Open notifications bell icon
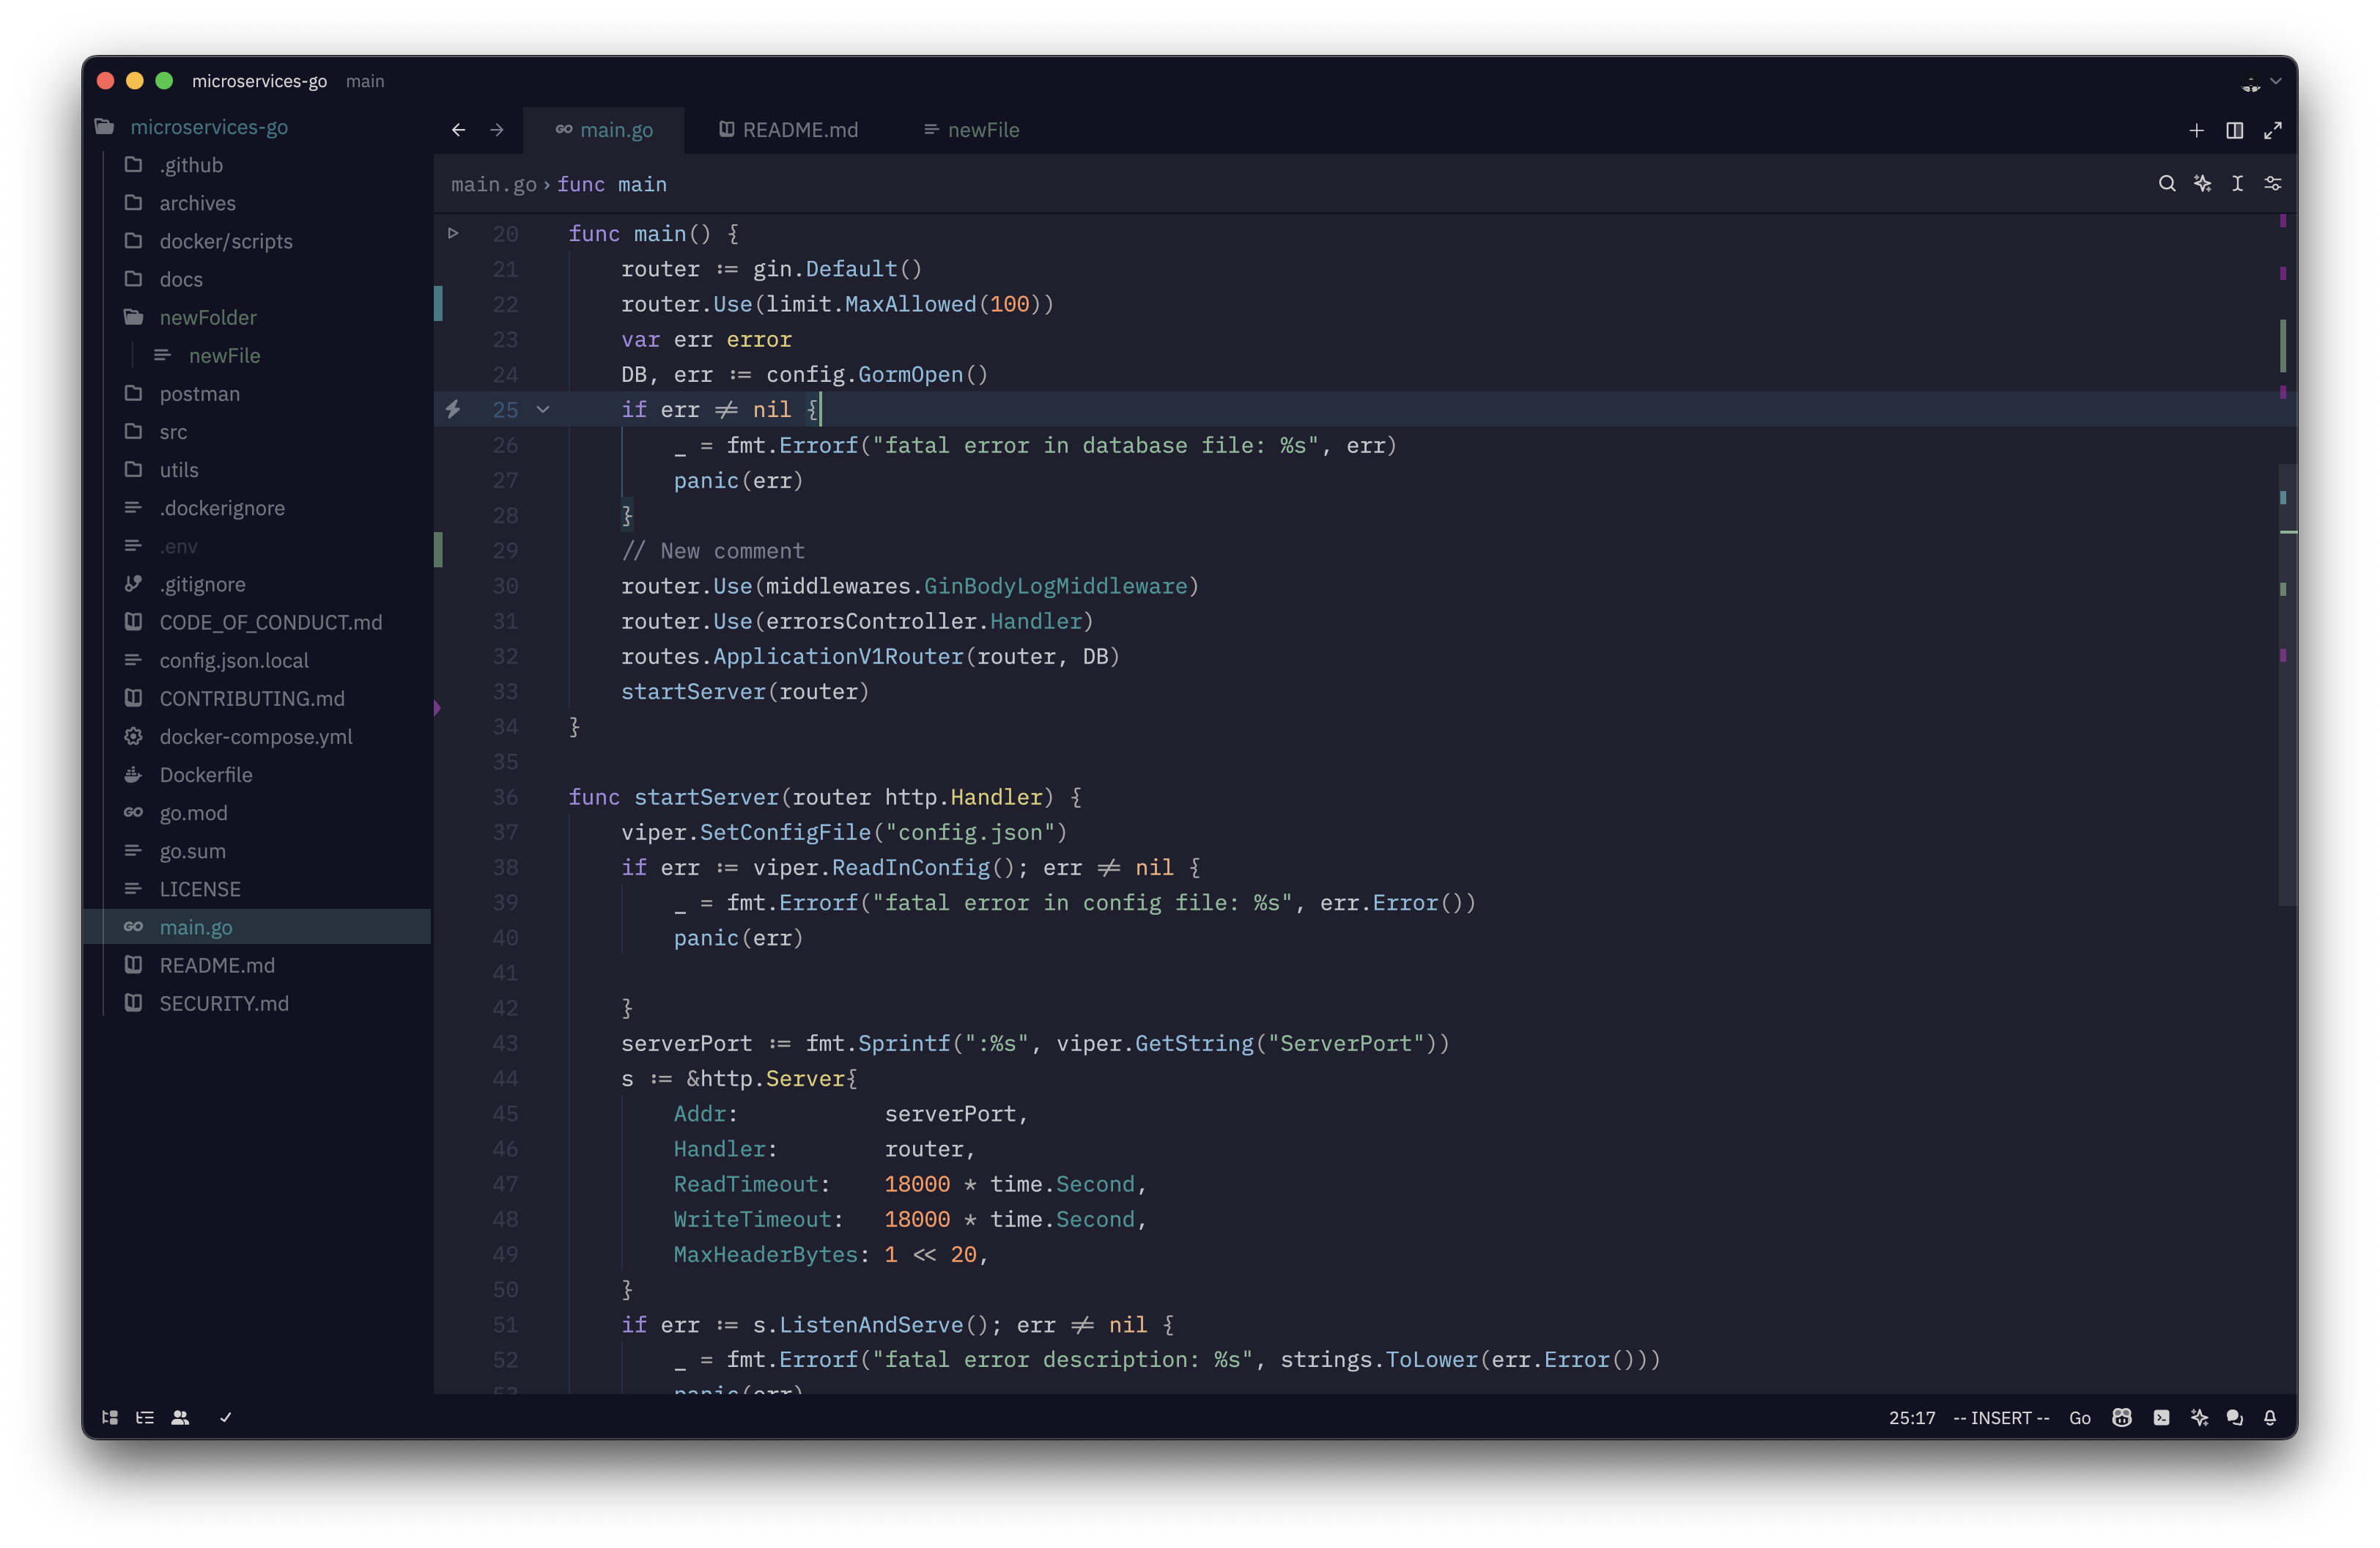 click(x=2269, y=1417)
